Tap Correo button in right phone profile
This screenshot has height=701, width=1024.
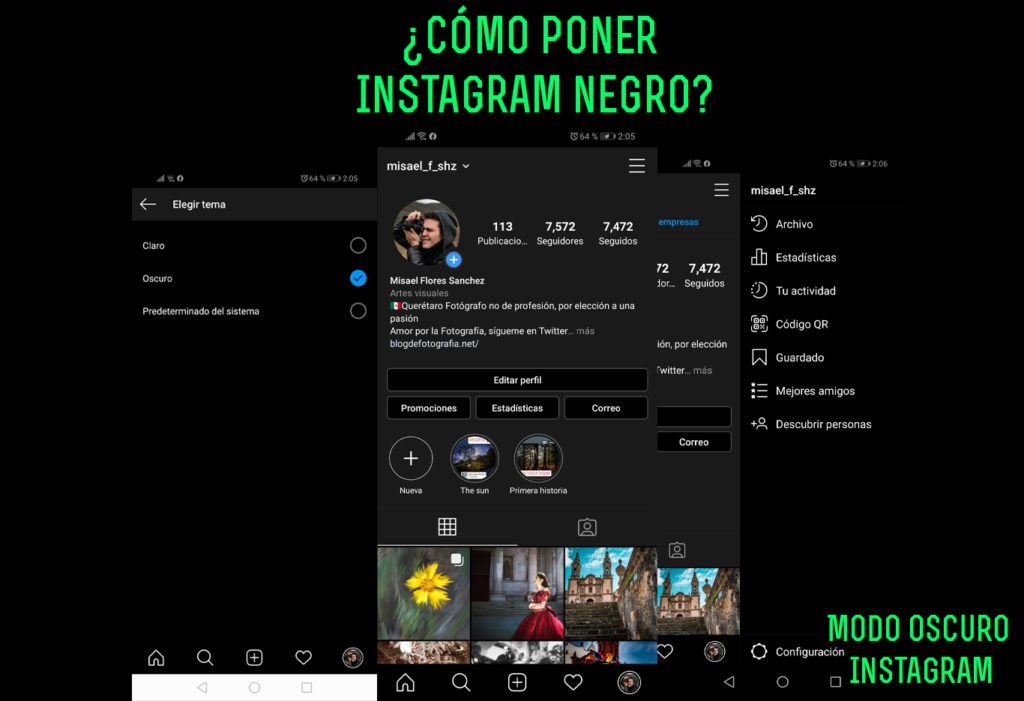coord(694,442)
